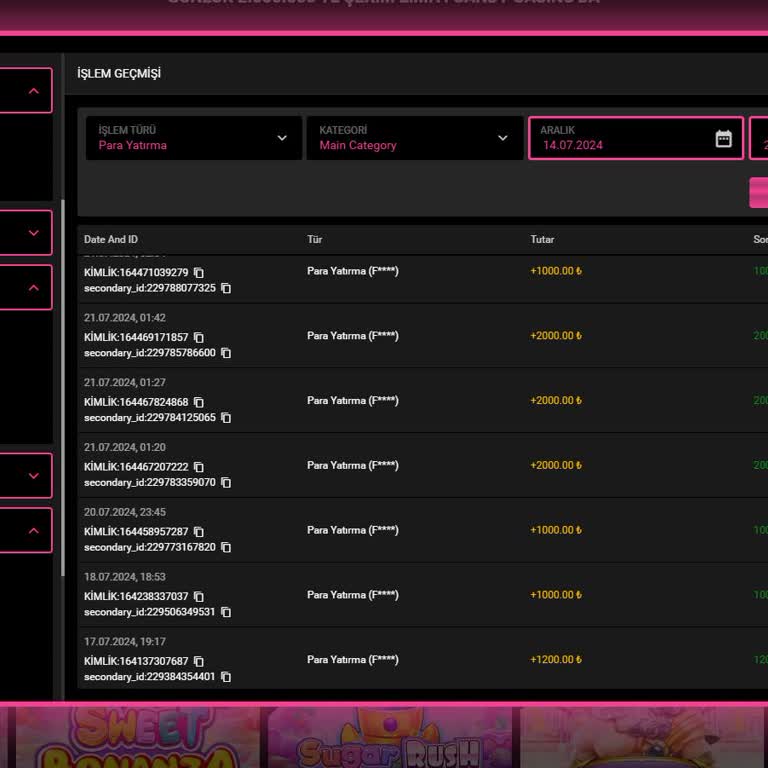Open the Sweet Bonanza game thumbnail
Viewport: 768px width, 768px height.
click(x=136, y=738)
